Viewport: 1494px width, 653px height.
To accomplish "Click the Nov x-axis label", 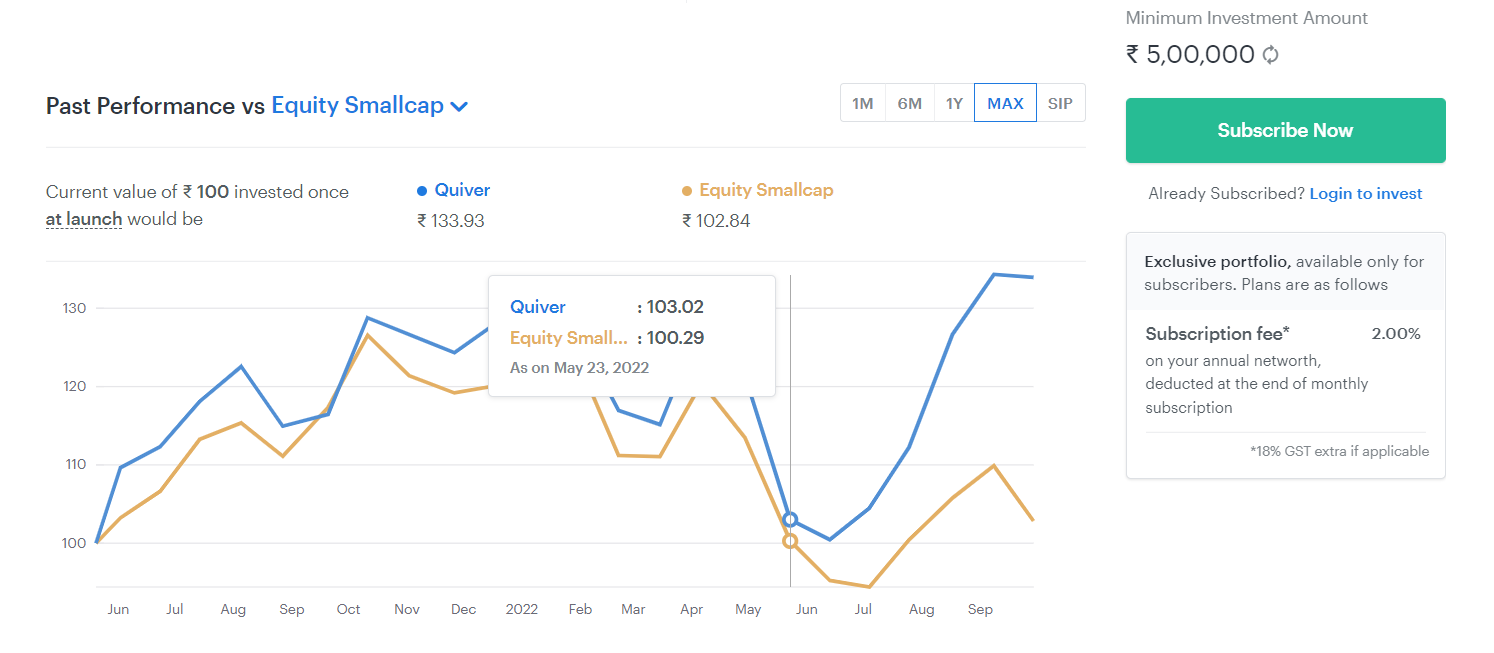I will click(x=407, y=609).
